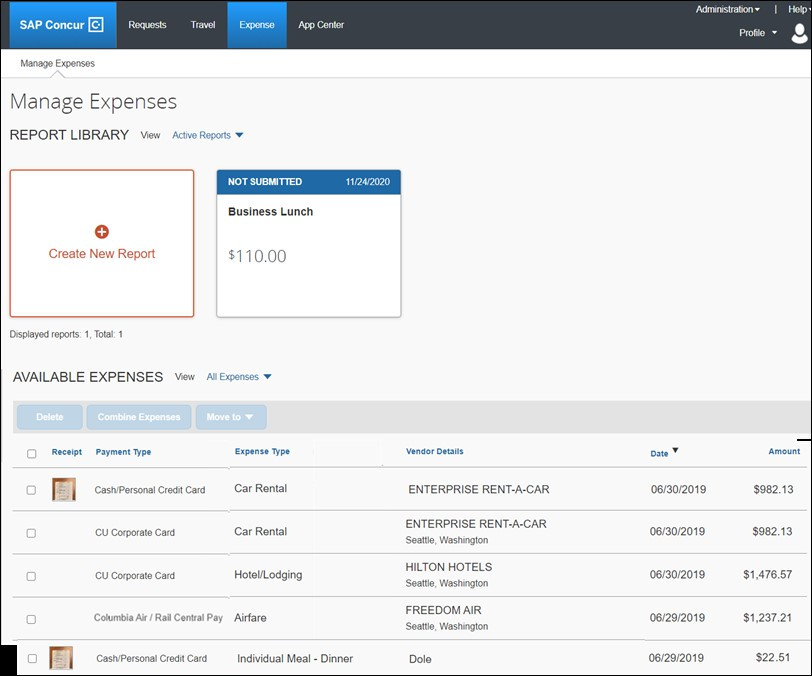Viewport: 812px width, 676px height.
Task: Expand the Administration menu
Action: click(x=727, y=9)
